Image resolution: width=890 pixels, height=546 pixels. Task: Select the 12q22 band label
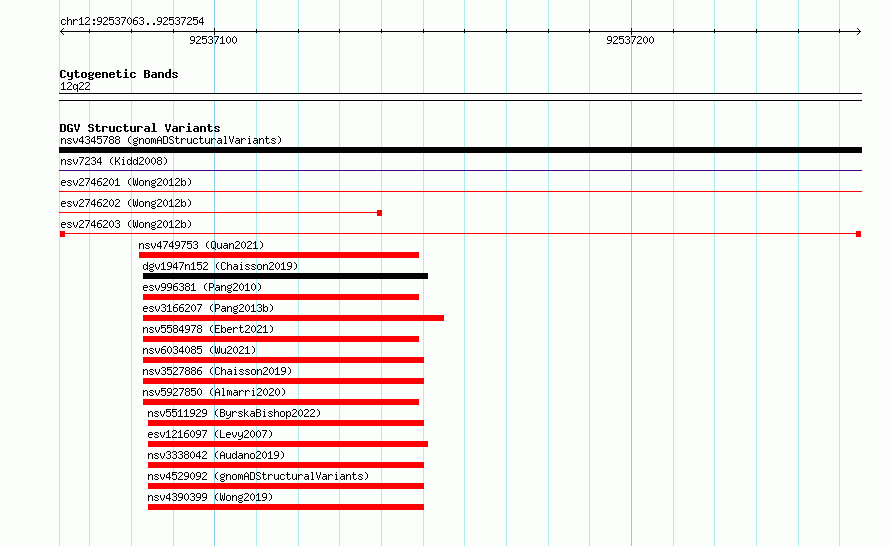pos(75,86)
